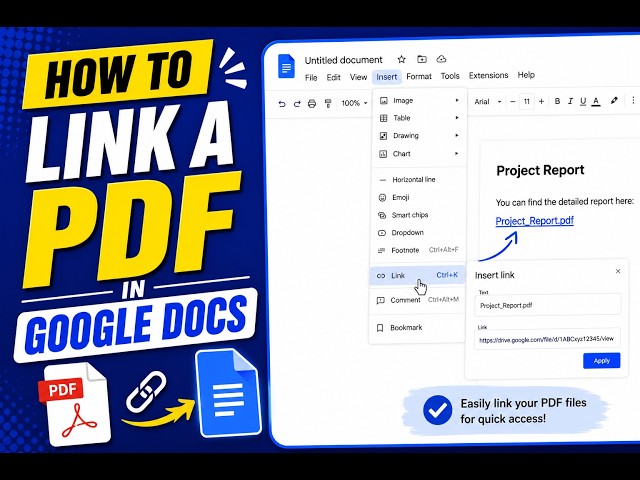Viewport: 640px width, 480px height.
Task: Click the text "You can find the detailed report here:"
Action: point(564,202)
